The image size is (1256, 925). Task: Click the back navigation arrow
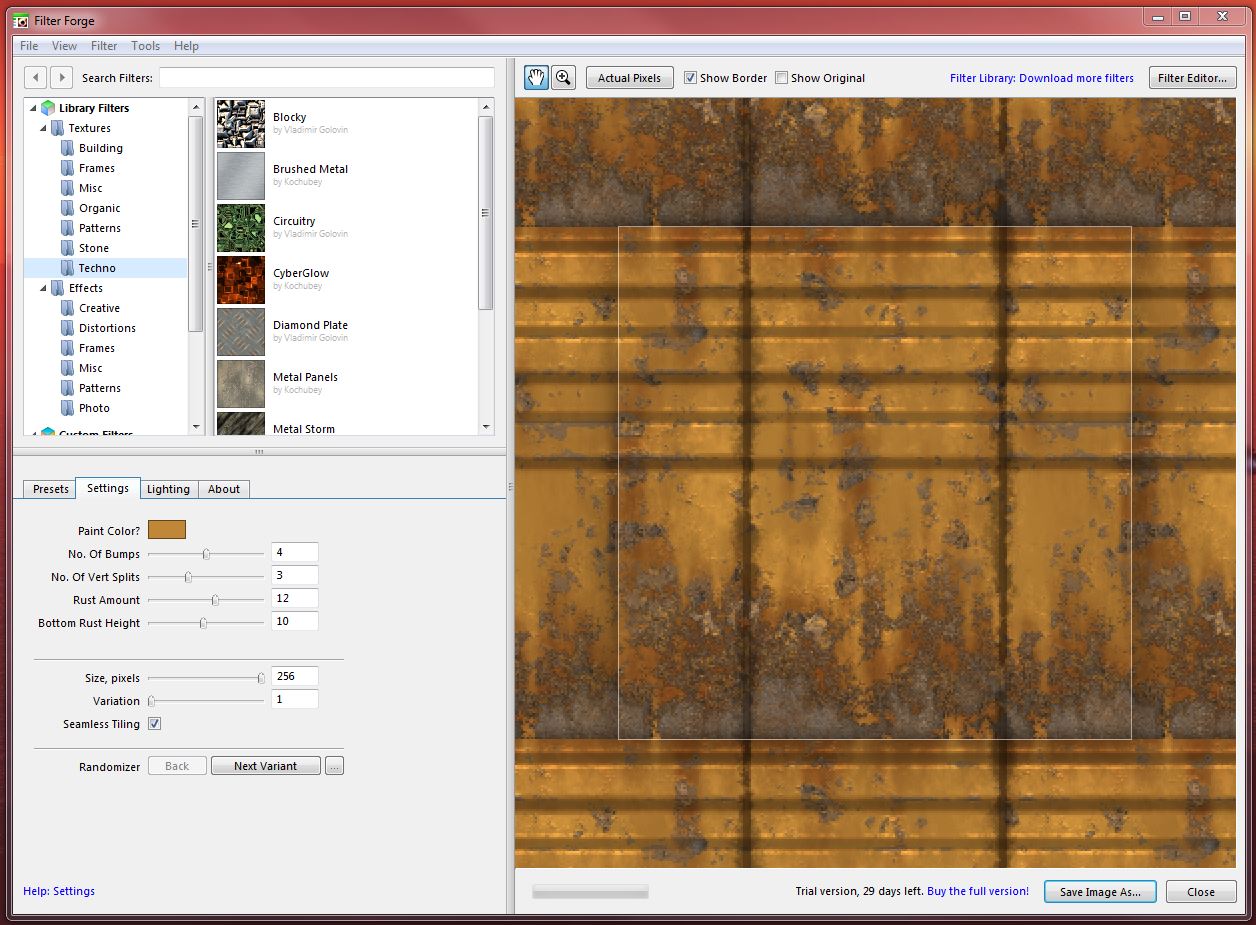[36, 77]
